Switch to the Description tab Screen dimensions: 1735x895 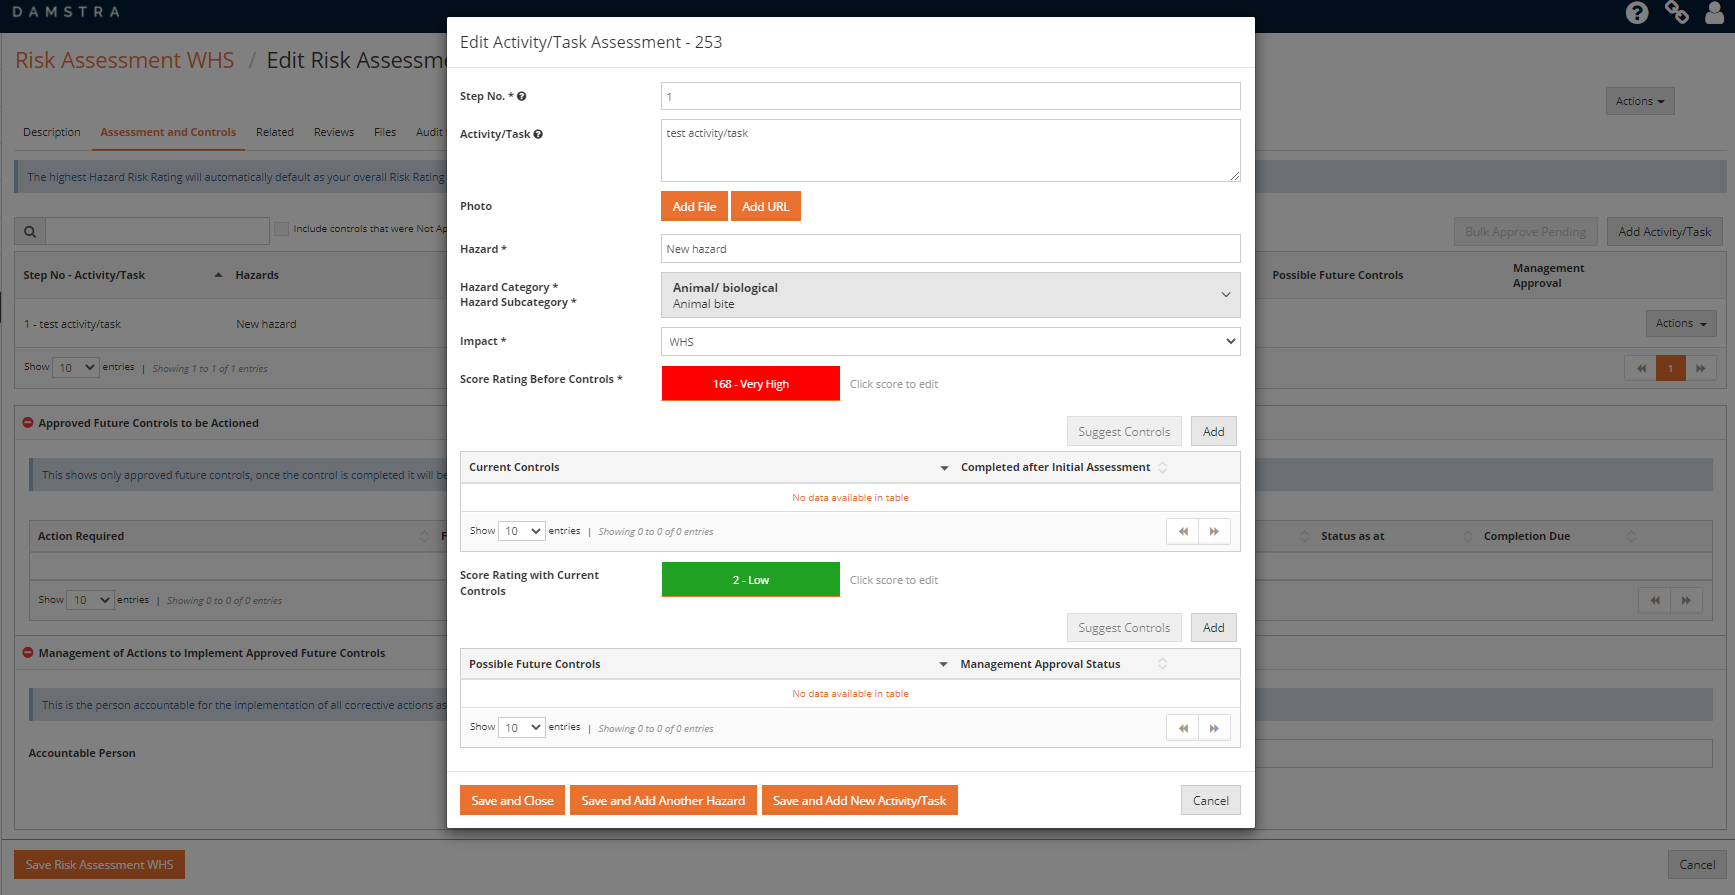coord(52,132)
